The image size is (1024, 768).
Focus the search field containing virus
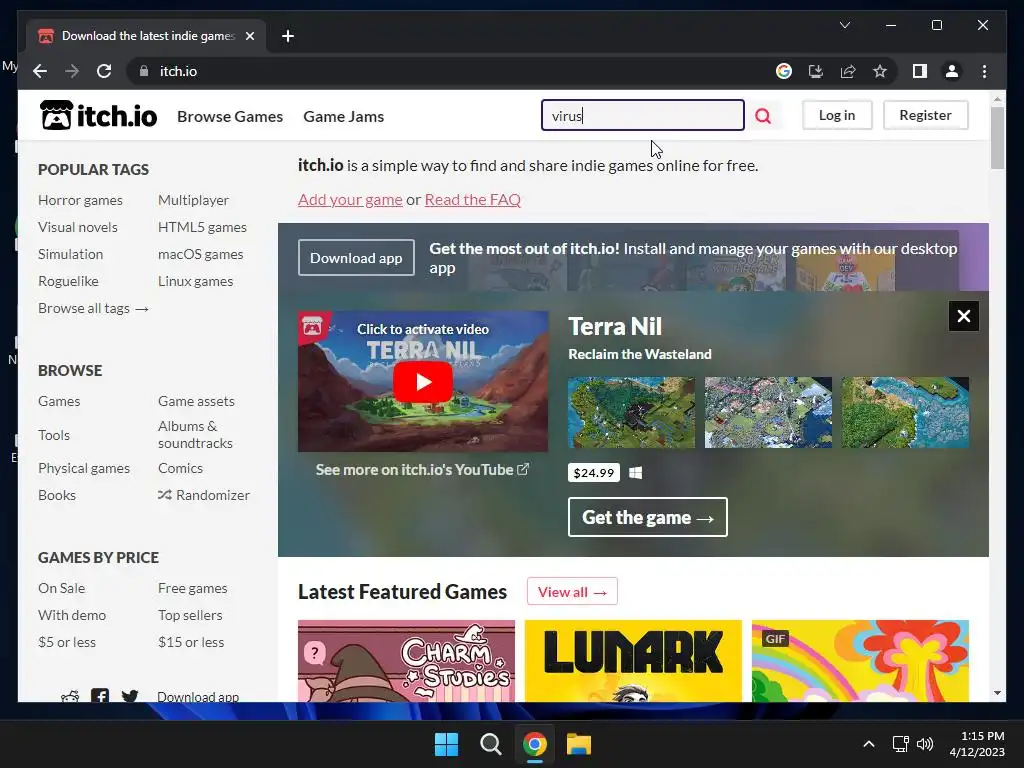(643, 115)
